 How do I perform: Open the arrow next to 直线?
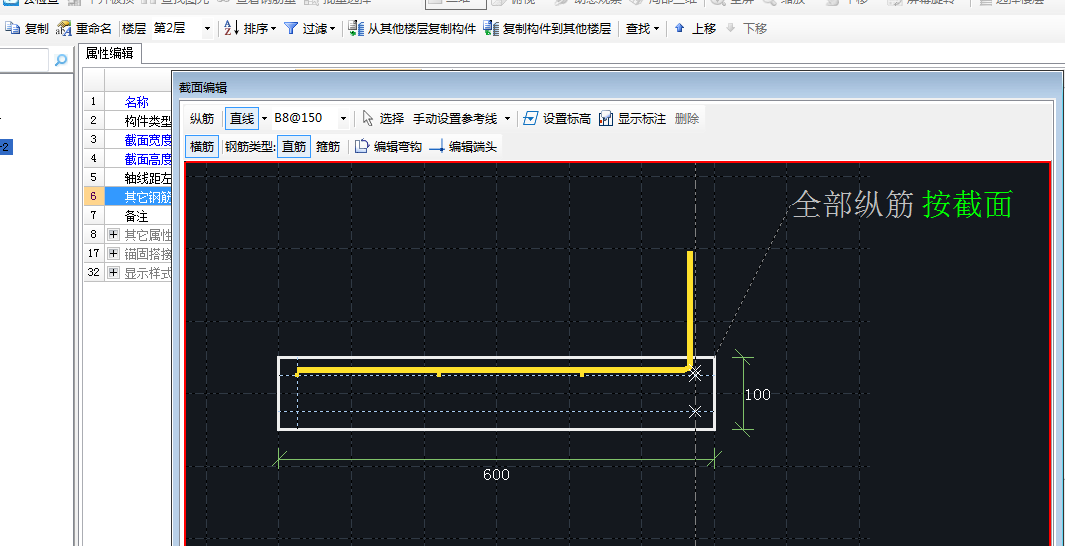point(264,119)
